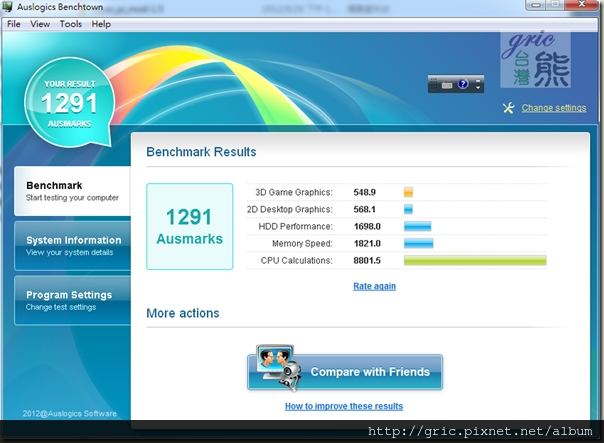Click the More actions heading

click(183, 313)
